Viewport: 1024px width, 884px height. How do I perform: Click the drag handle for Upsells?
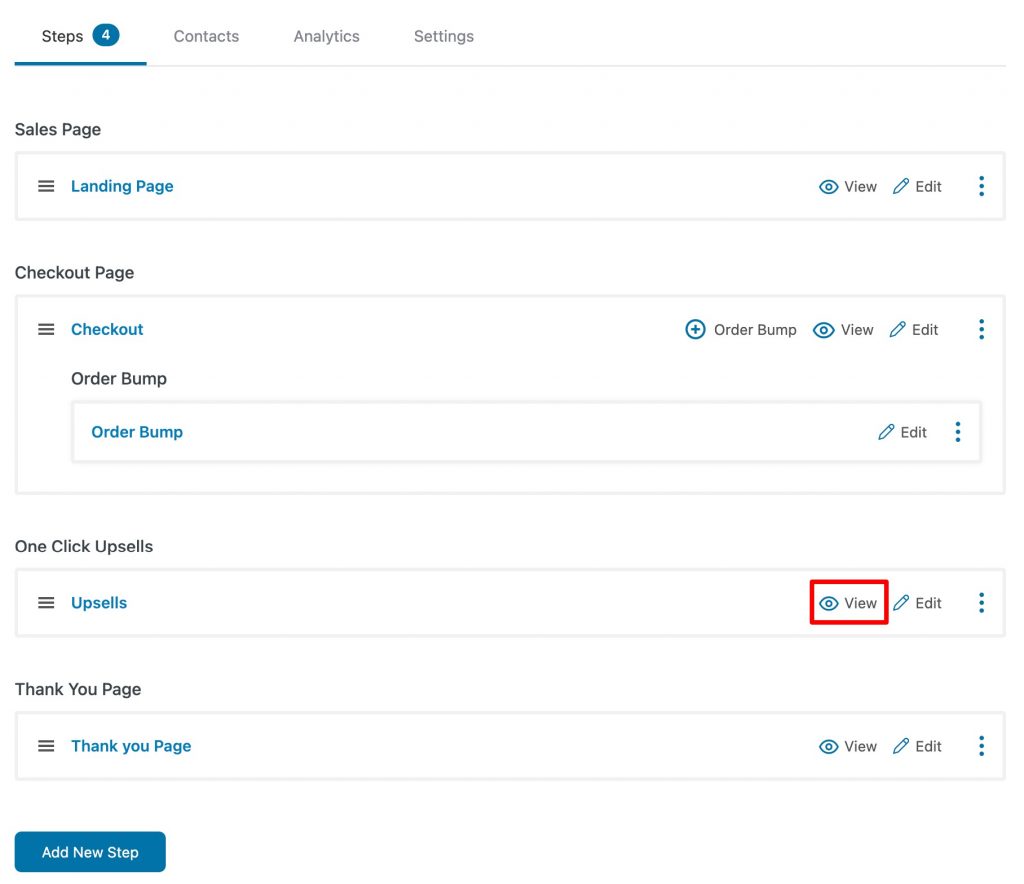46,603
